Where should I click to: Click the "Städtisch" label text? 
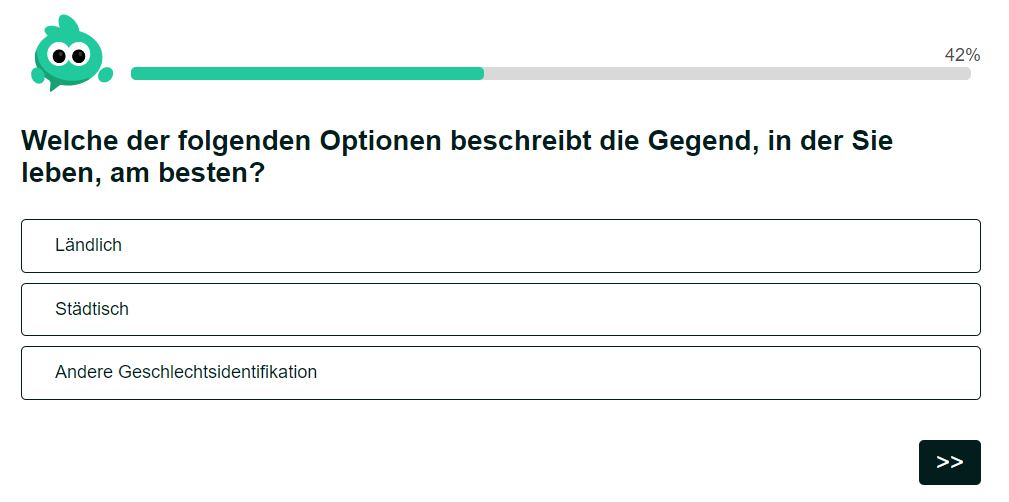pos(92,309)
